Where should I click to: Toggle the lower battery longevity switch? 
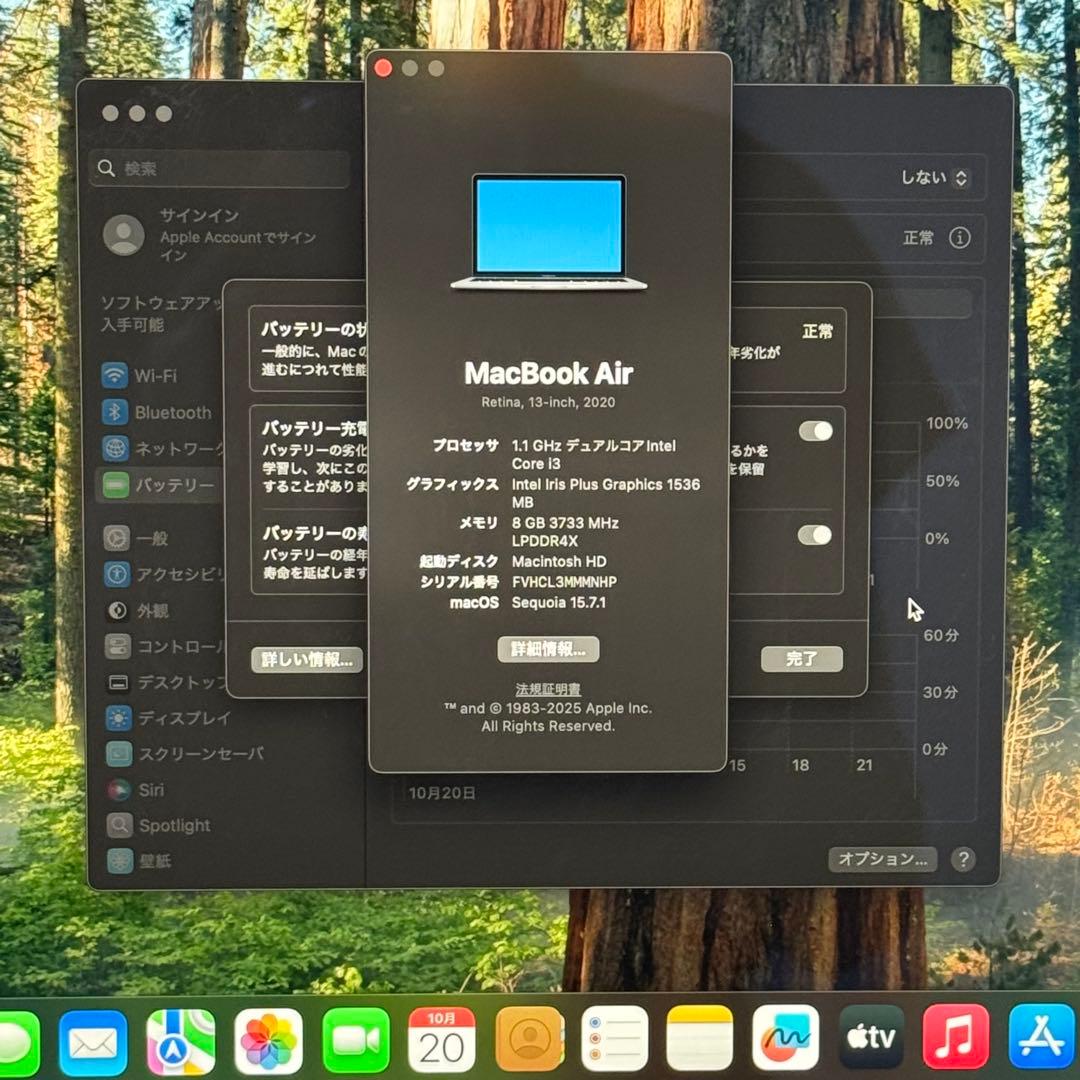(815, 535)
